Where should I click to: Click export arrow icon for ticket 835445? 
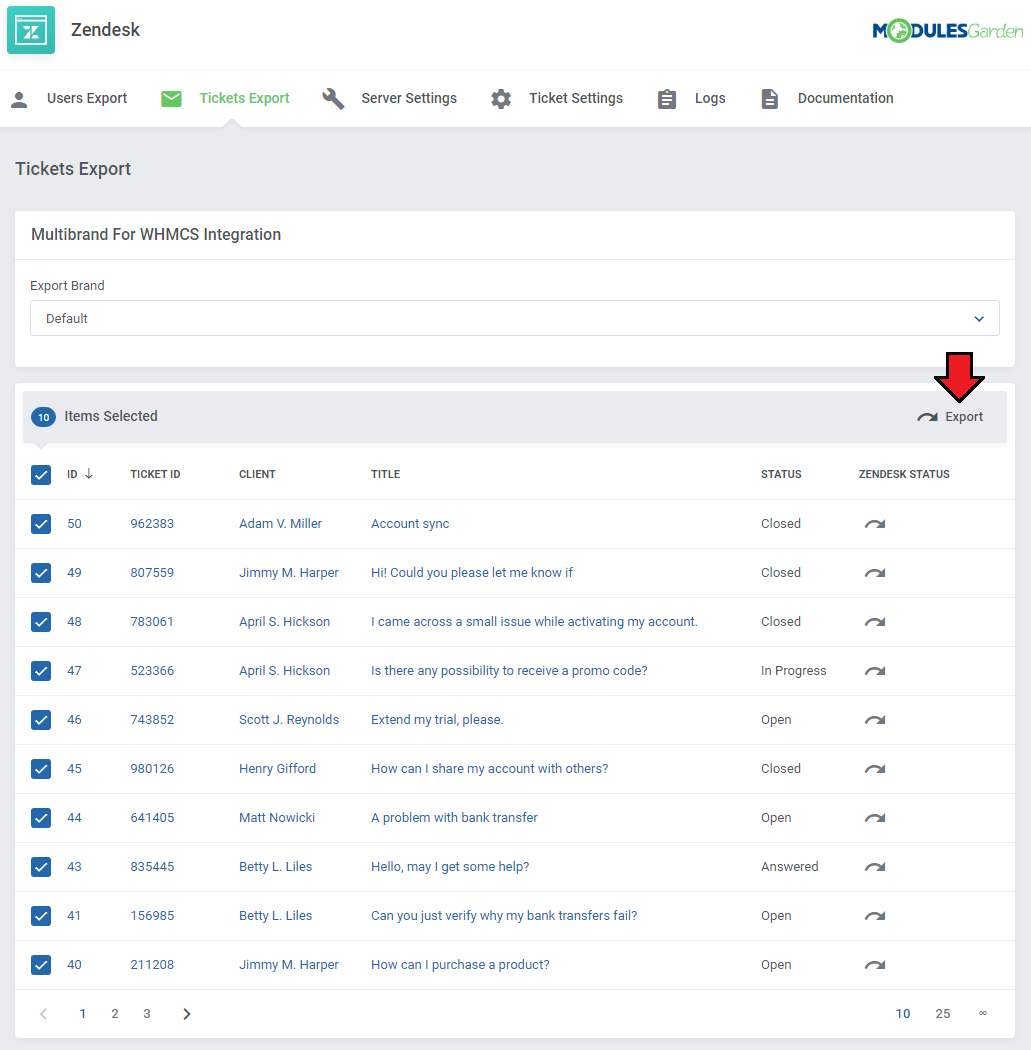(875, 867)
